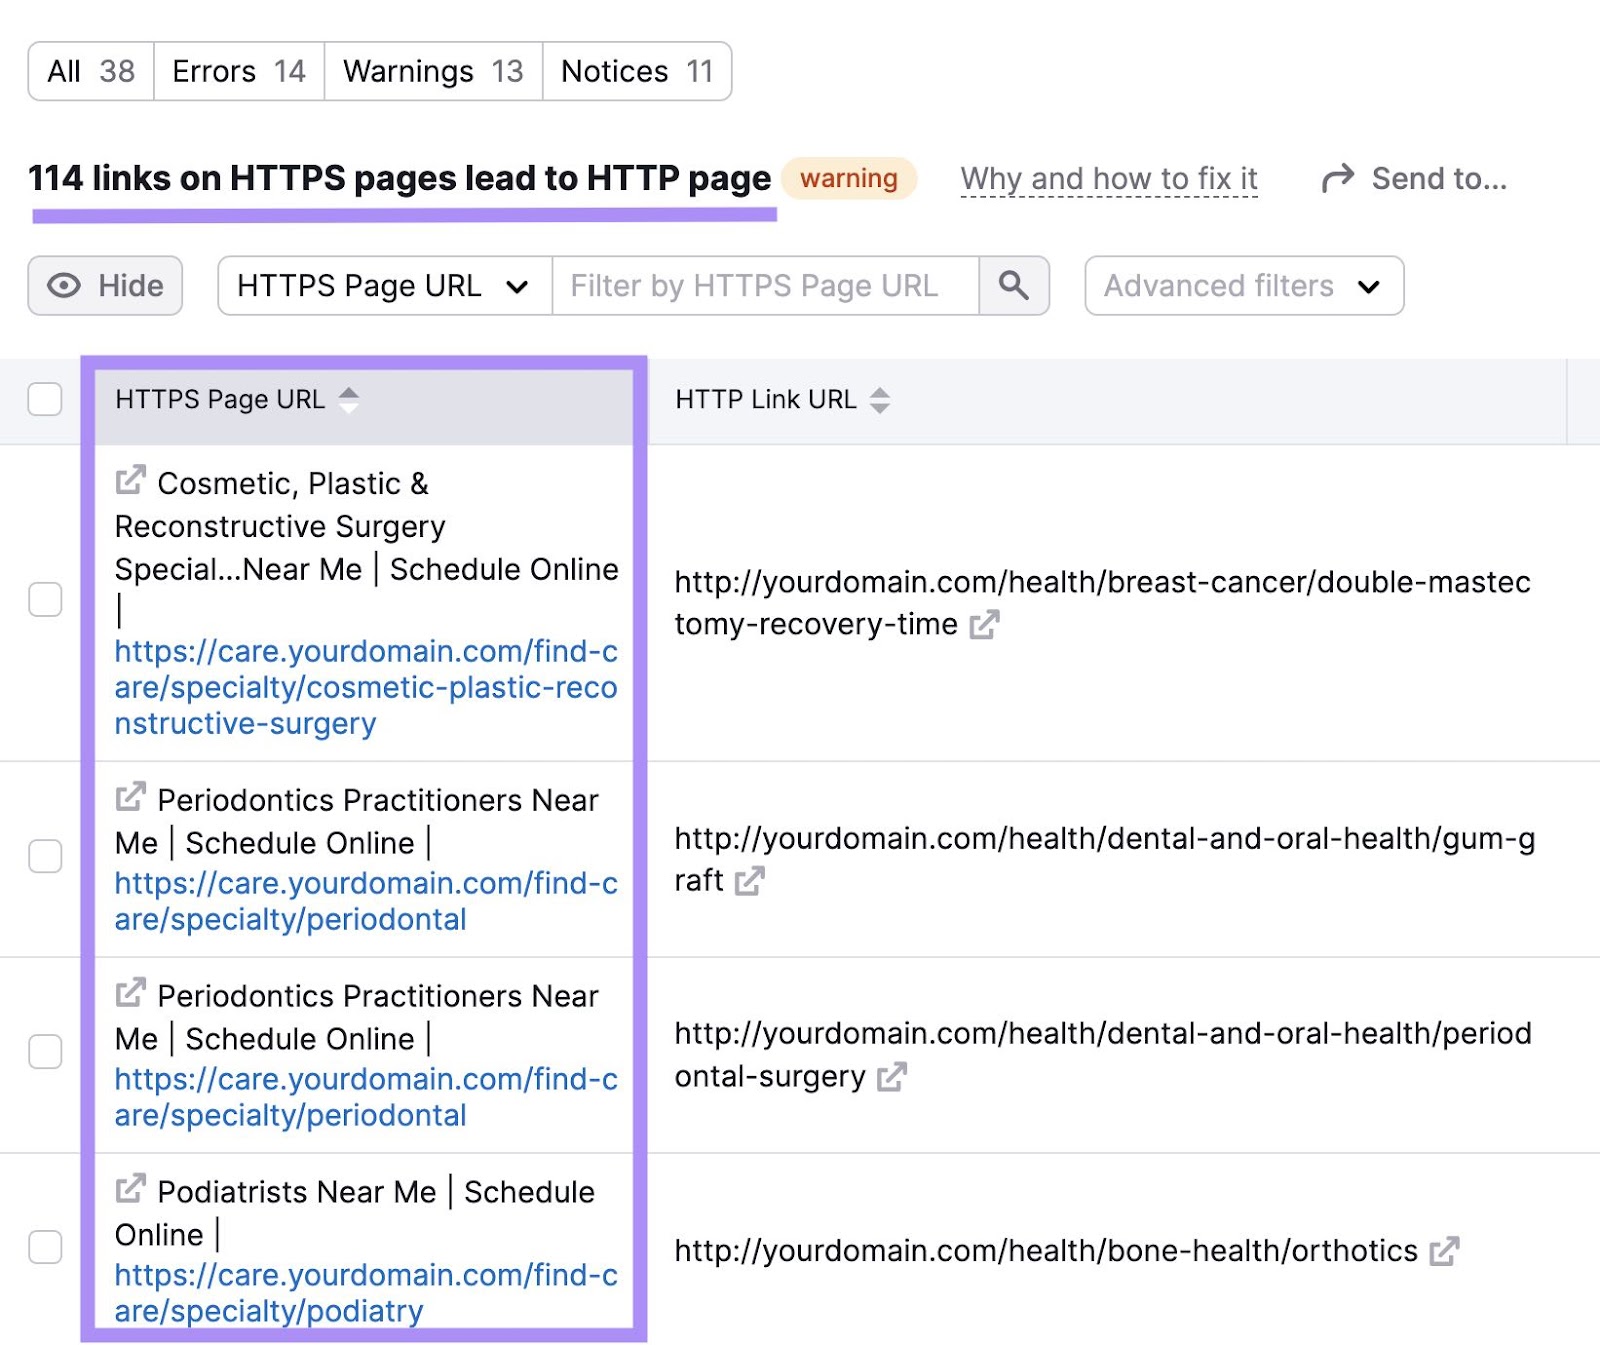
Task: Open the external link for the podiatry page
Action: (129, 1191)
